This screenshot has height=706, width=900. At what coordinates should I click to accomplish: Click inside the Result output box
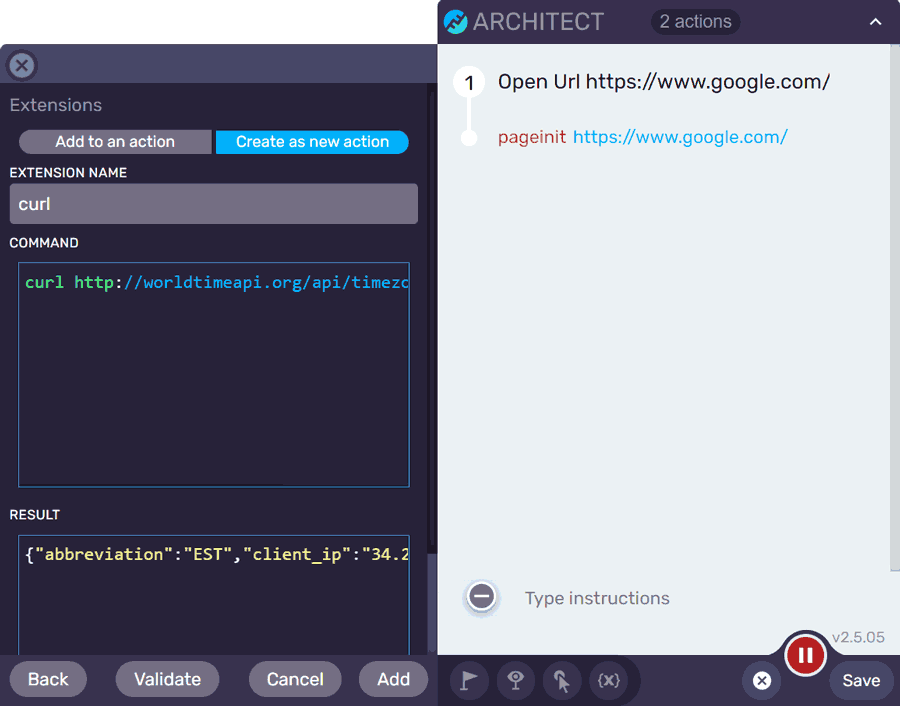214,595
